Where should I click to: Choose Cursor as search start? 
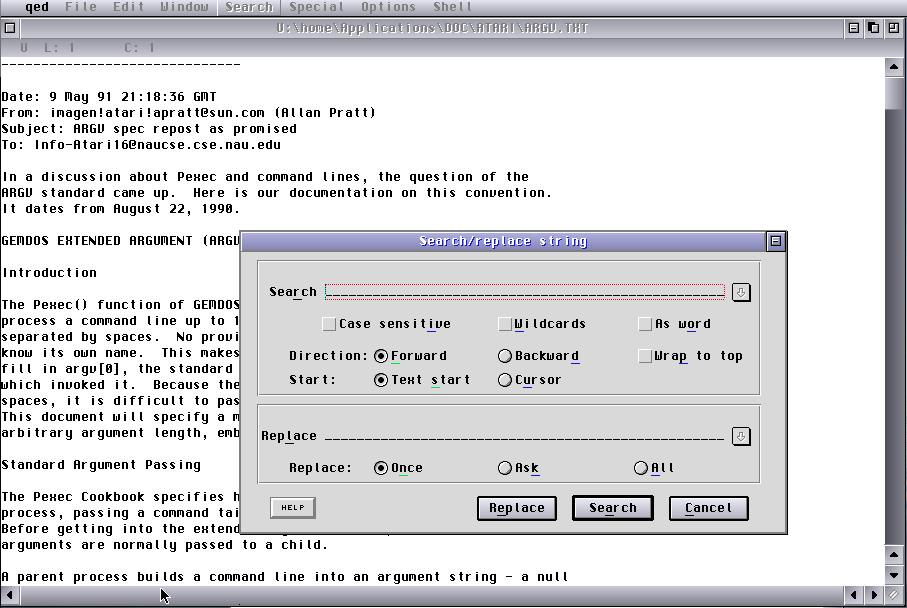point(505,380)
